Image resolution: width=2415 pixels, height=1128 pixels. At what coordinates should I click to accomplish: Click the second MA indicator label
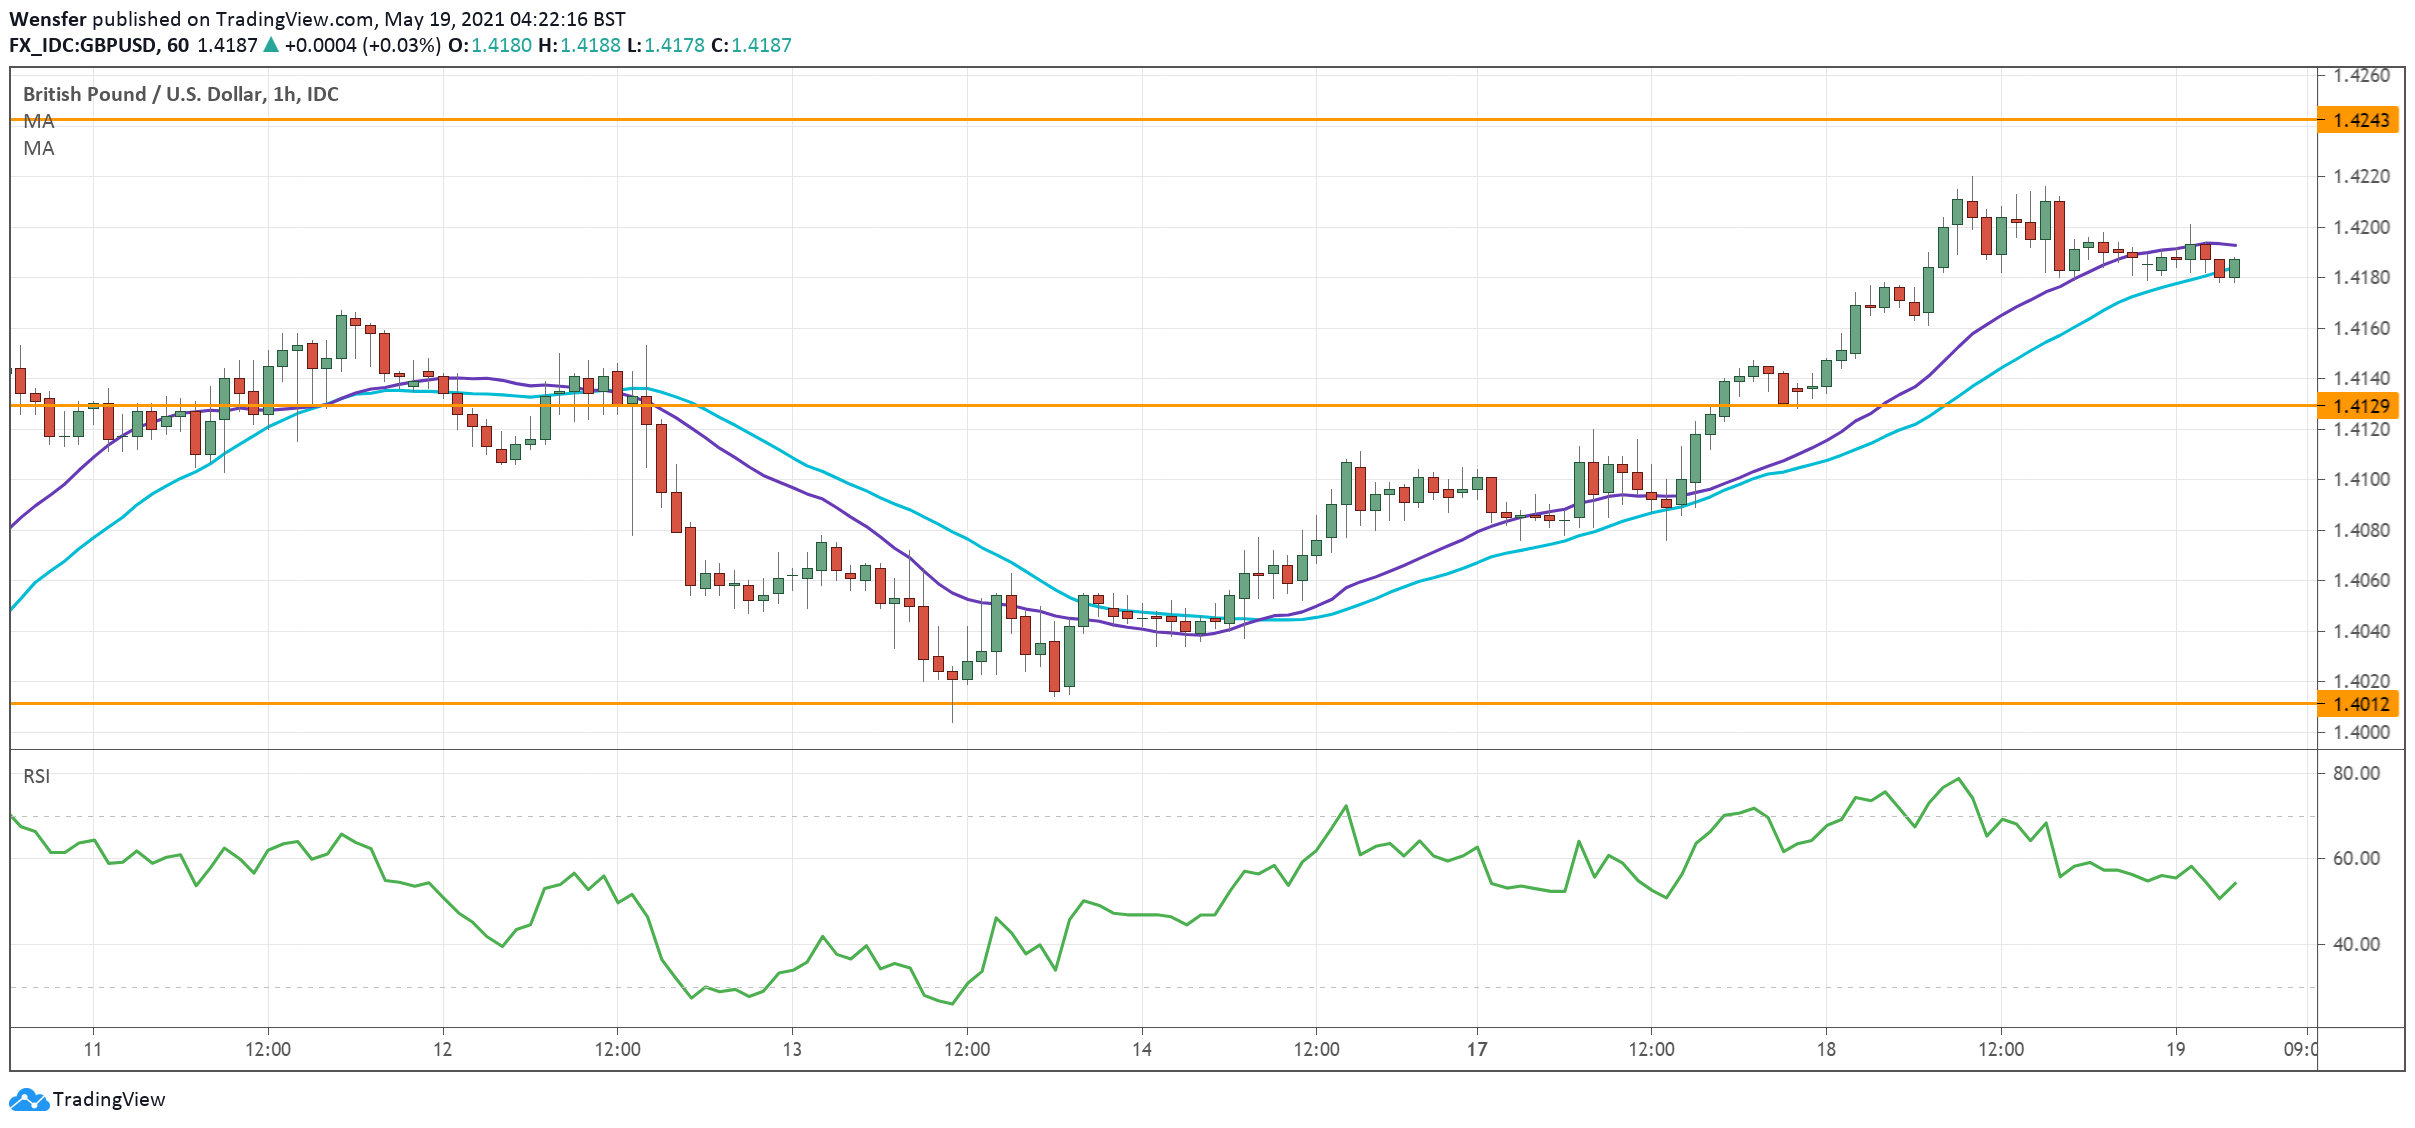pyautogui.click(x=39, y=149)
